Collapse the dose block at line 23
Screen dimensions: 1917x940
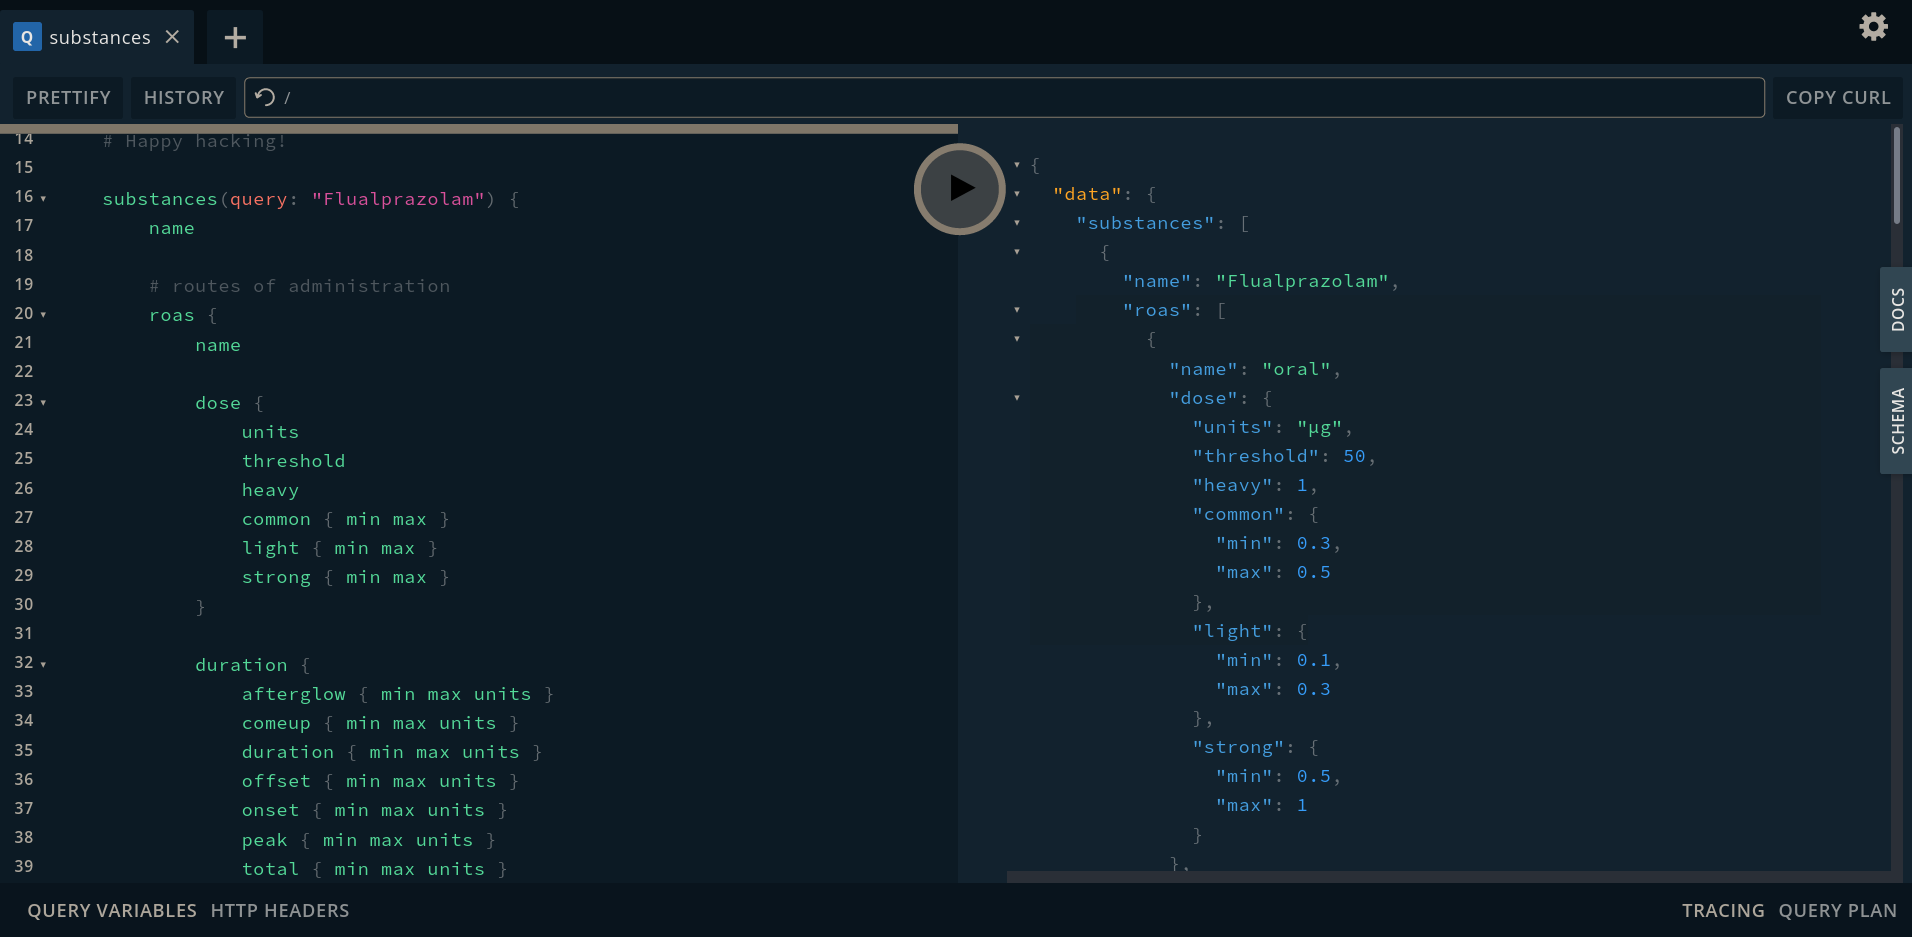click(x=43, y=402)
